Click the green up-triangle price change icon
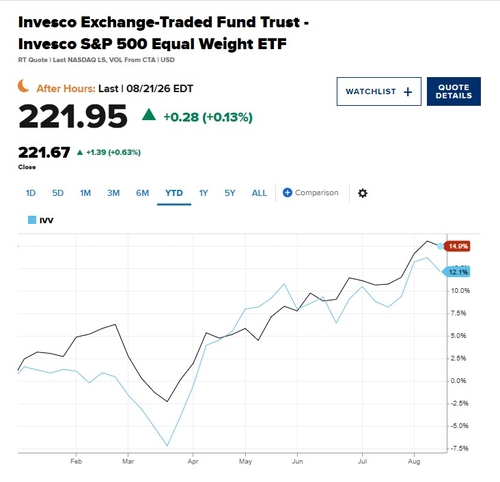The image size is (500, 482). pos(149,115)
